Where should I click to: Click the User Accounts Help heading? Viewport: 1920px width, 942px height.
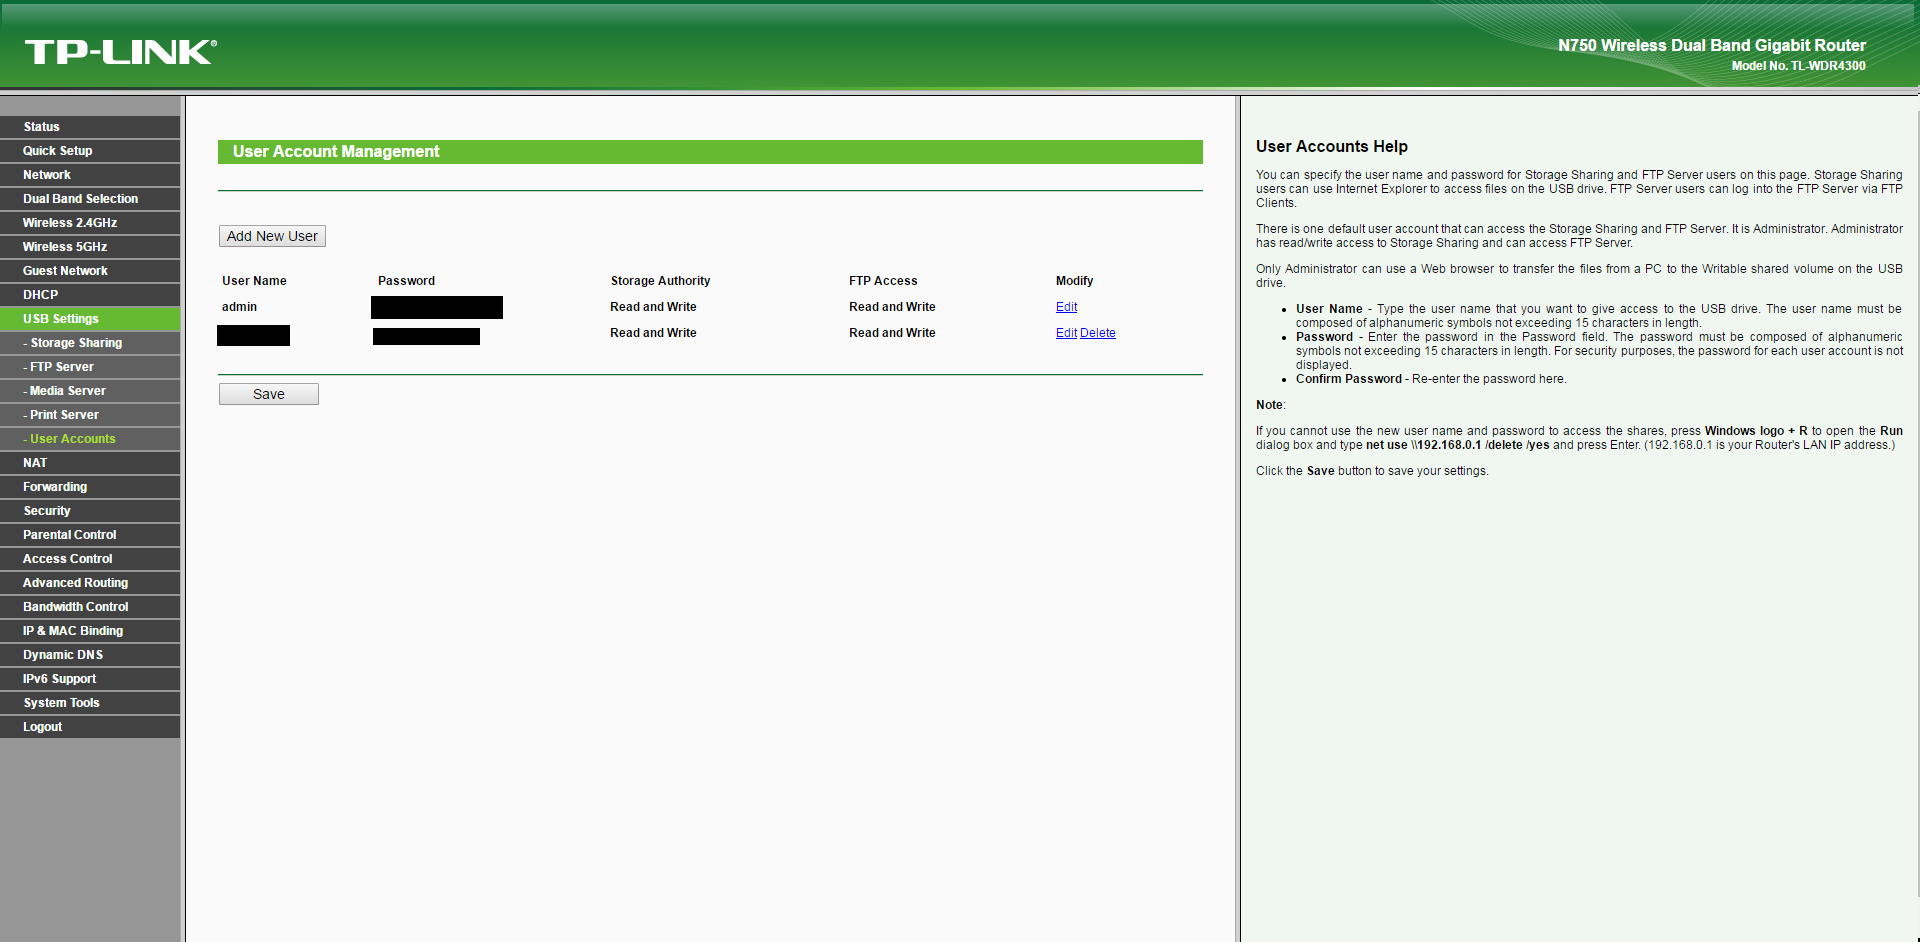click(x=1332, y=147)
